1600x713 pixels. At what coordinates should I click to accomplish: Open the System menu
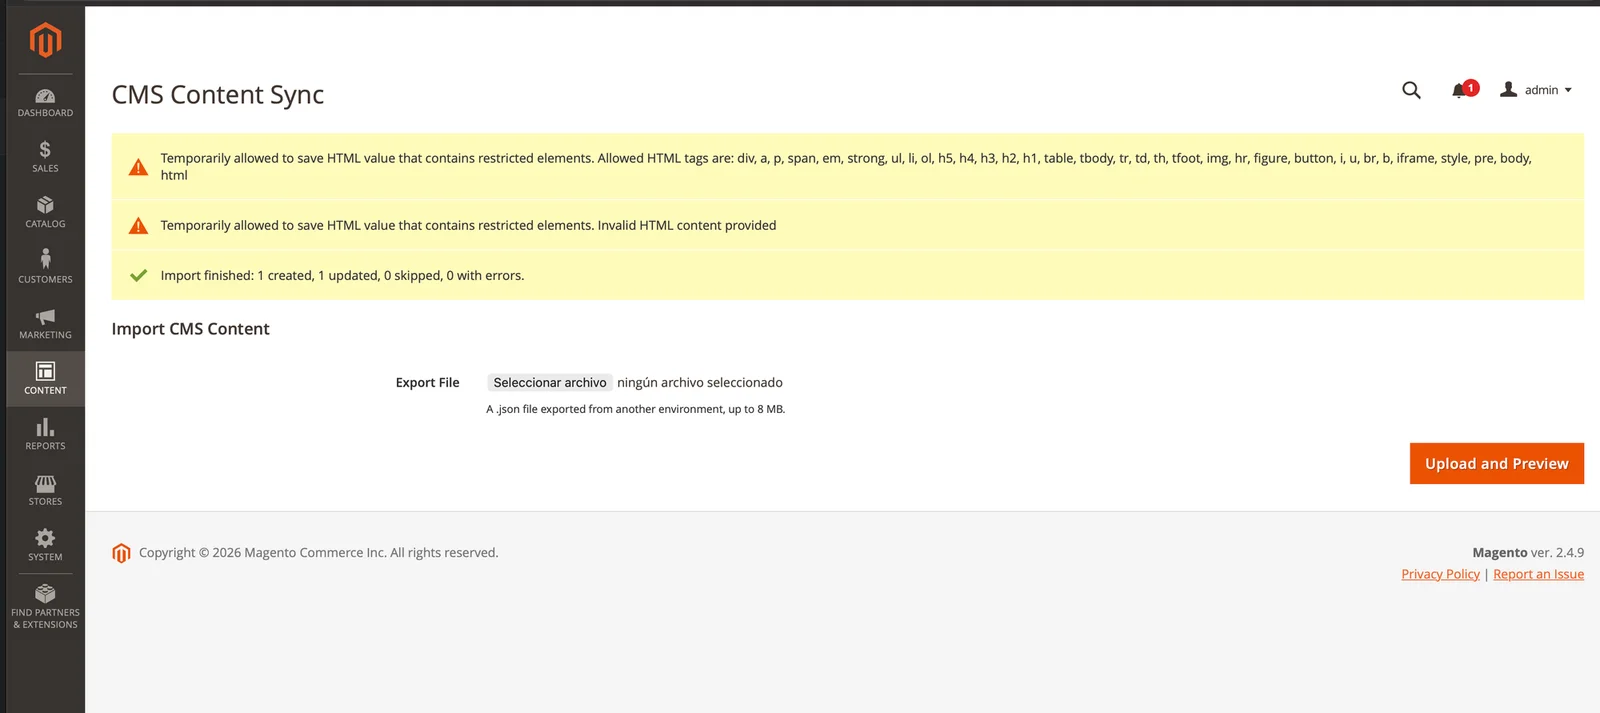pos(45,545)
